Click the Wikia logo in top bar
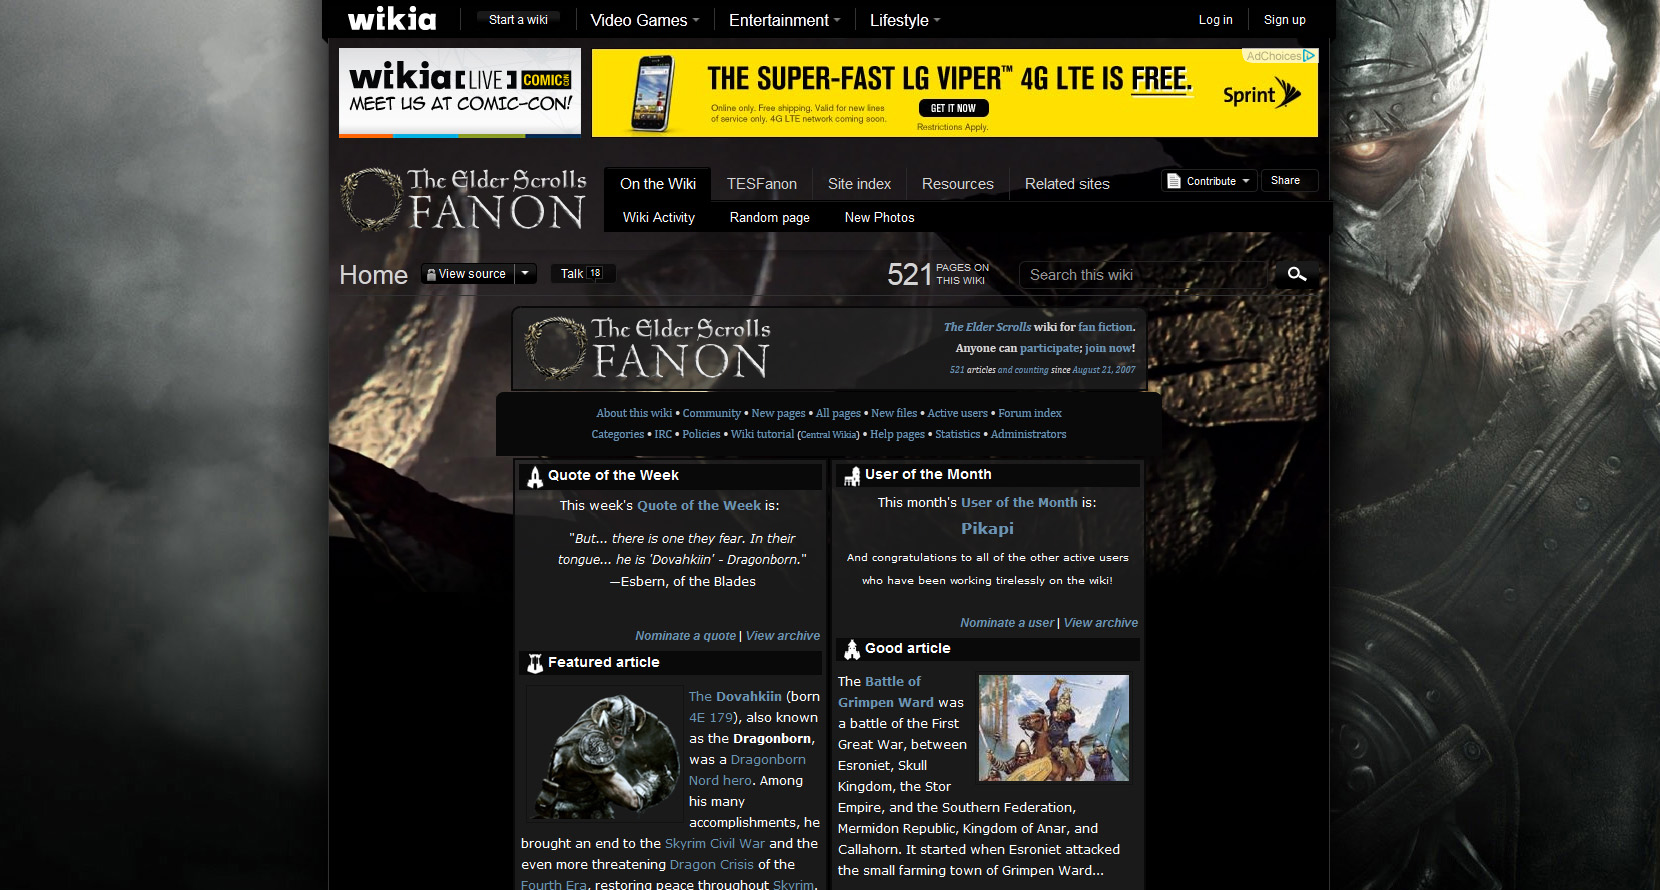The width and height of the screenshot is (1660, 890). pyautogui.click(x=392, y=19)
